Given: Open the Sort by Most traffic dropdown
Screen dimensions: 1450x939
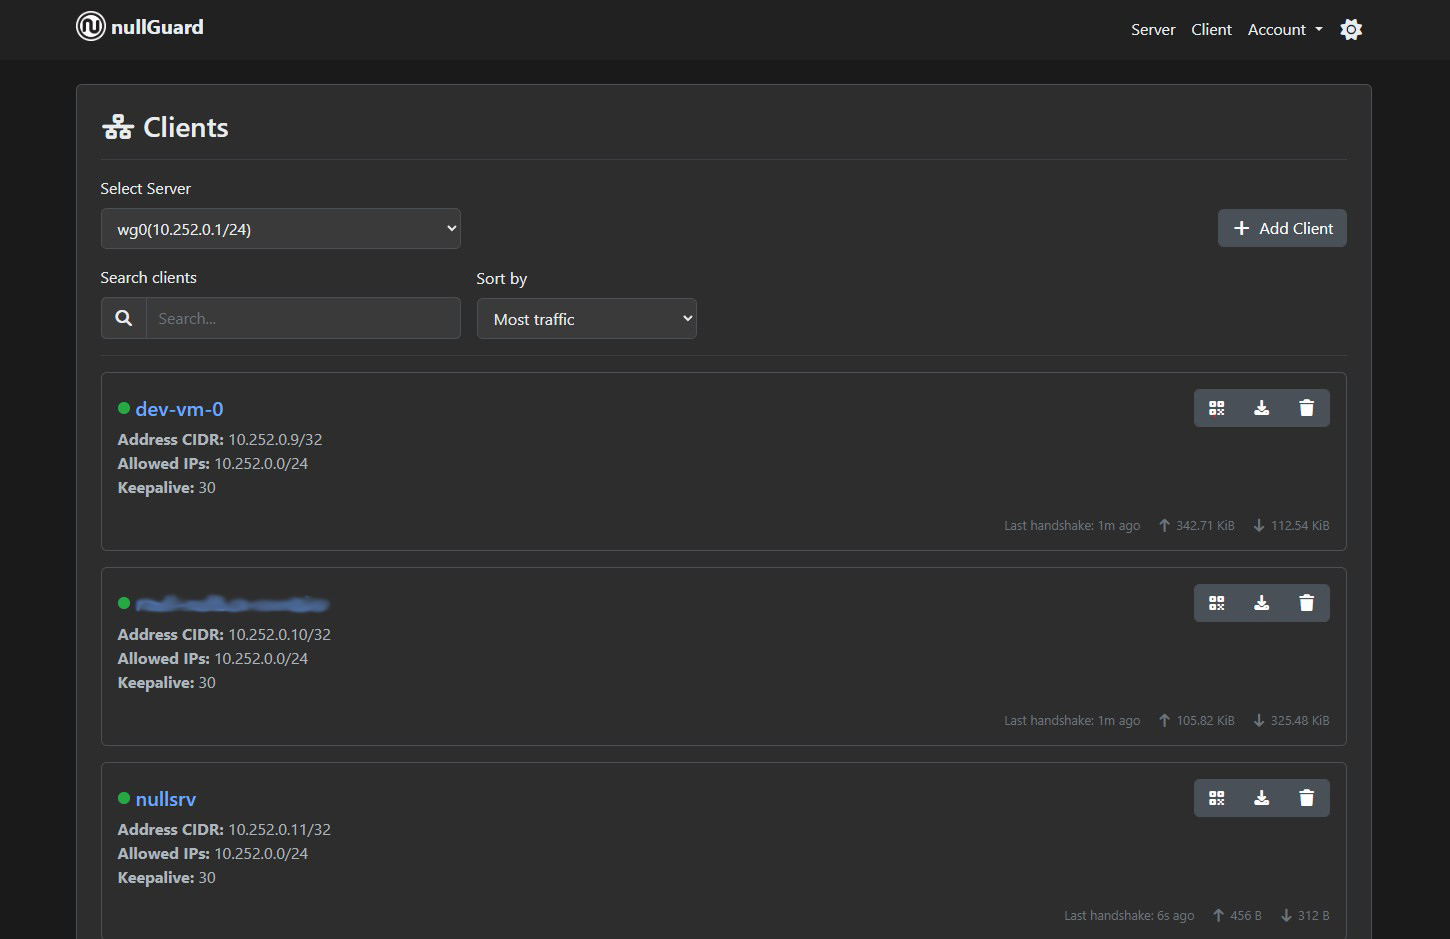Looking at the screenshot, I should tap(587, 319).
